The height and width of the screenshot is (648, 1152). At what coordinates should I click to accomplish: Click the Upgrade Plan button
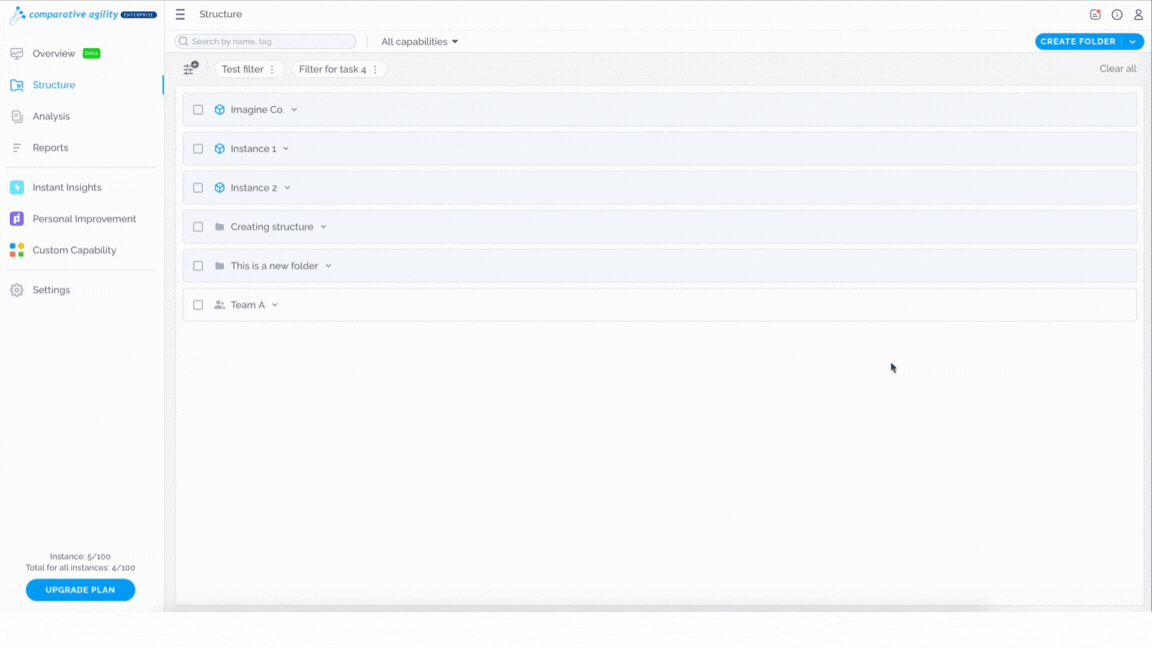(80, 589)
